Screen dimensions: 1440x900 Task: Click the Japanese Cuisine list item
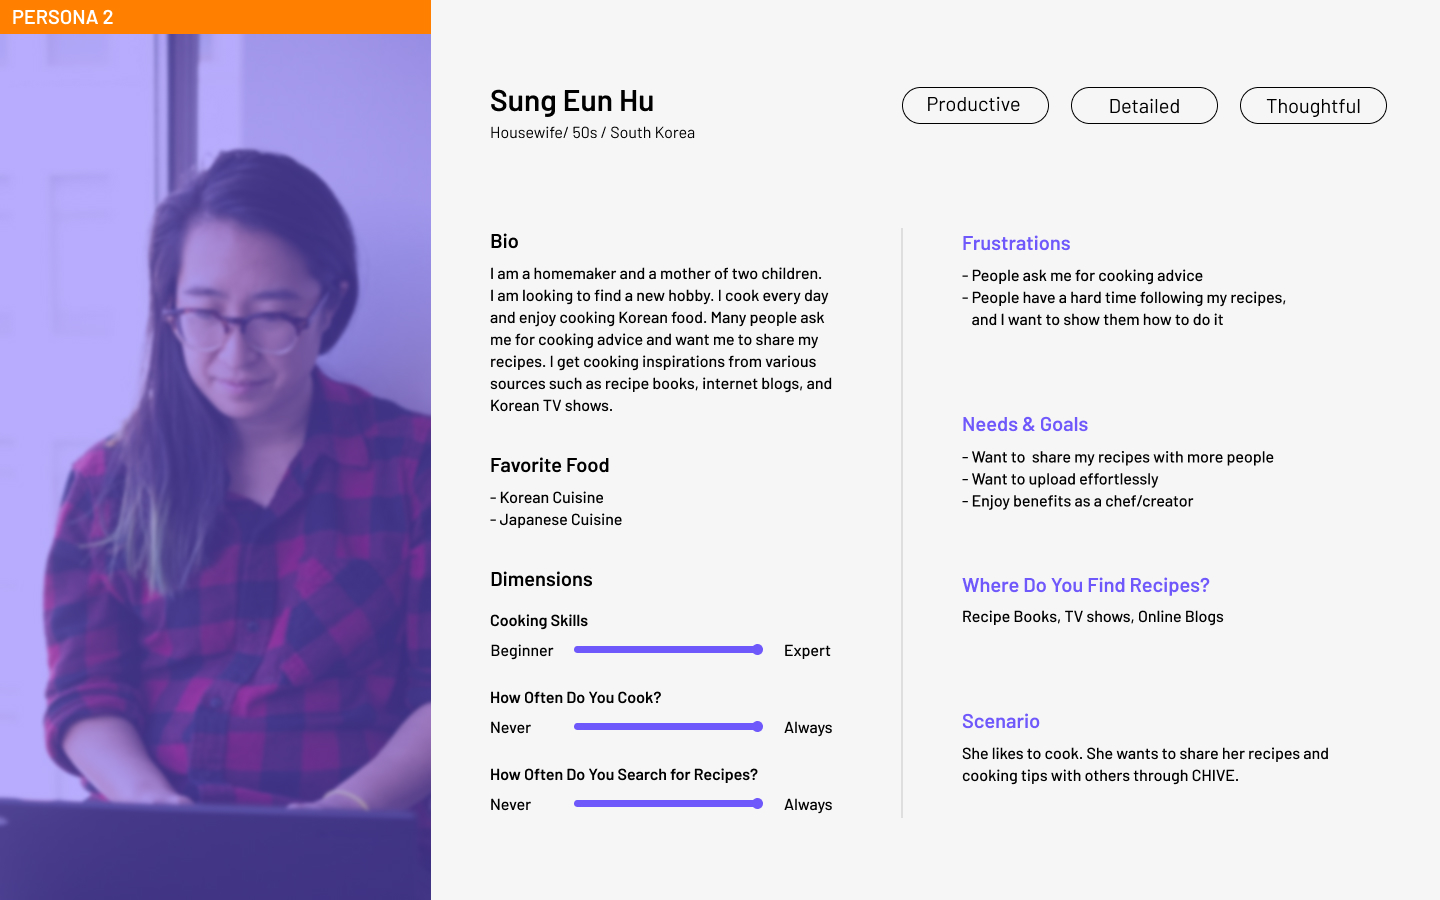[x=556, y=520]
